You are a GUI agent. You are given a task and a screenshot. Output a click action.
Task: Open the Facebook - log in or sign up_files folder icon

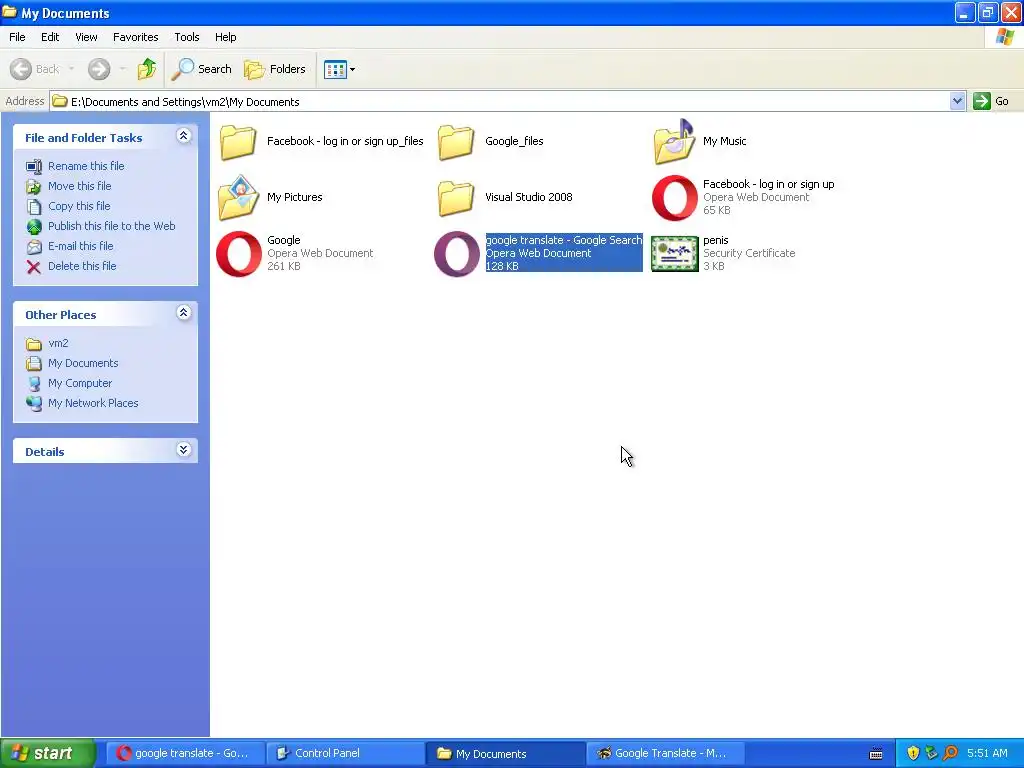pyautogui.click(x=238, y=142)
